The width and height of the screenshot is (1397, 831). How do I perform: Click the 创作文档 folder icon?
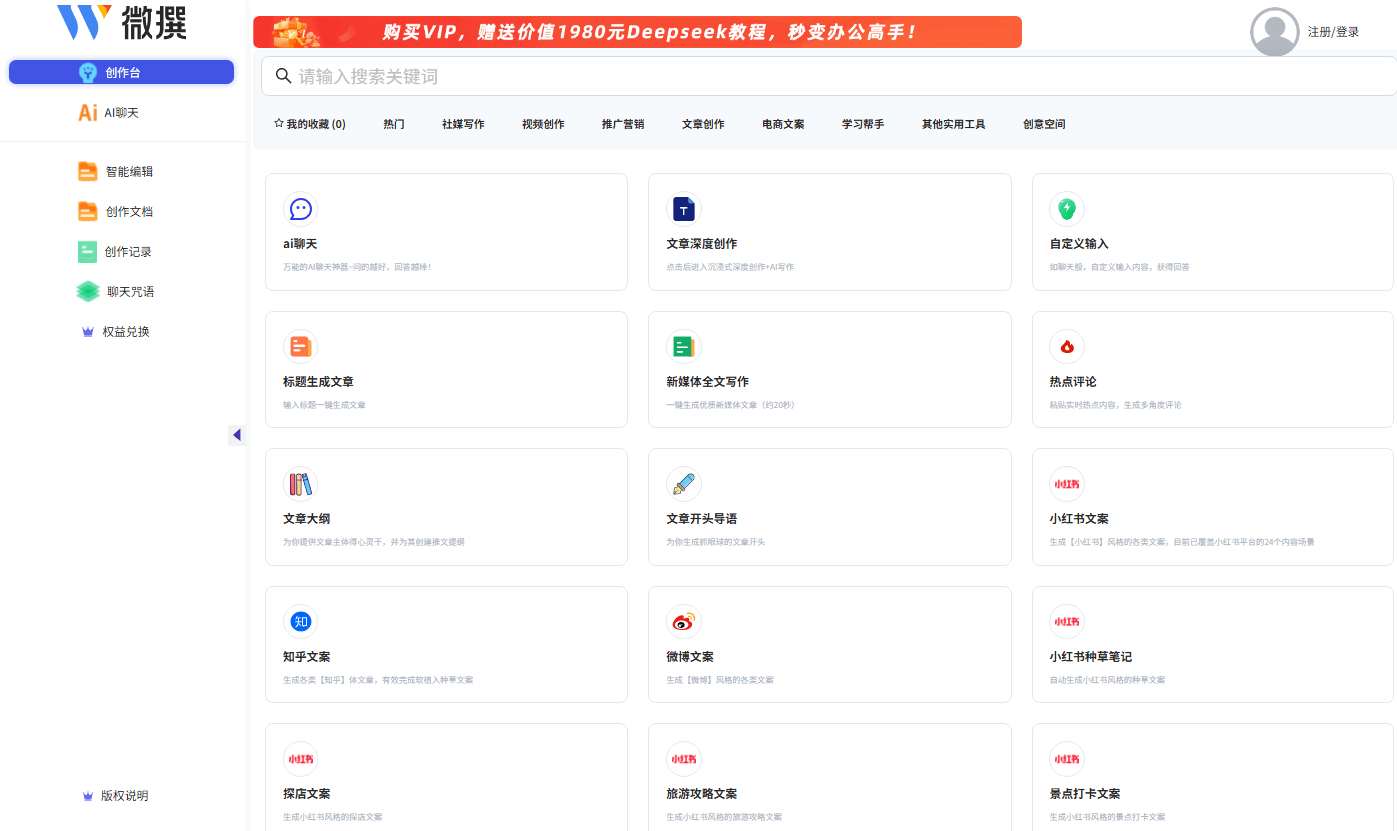pyautogui.click(x=88, y=212)
